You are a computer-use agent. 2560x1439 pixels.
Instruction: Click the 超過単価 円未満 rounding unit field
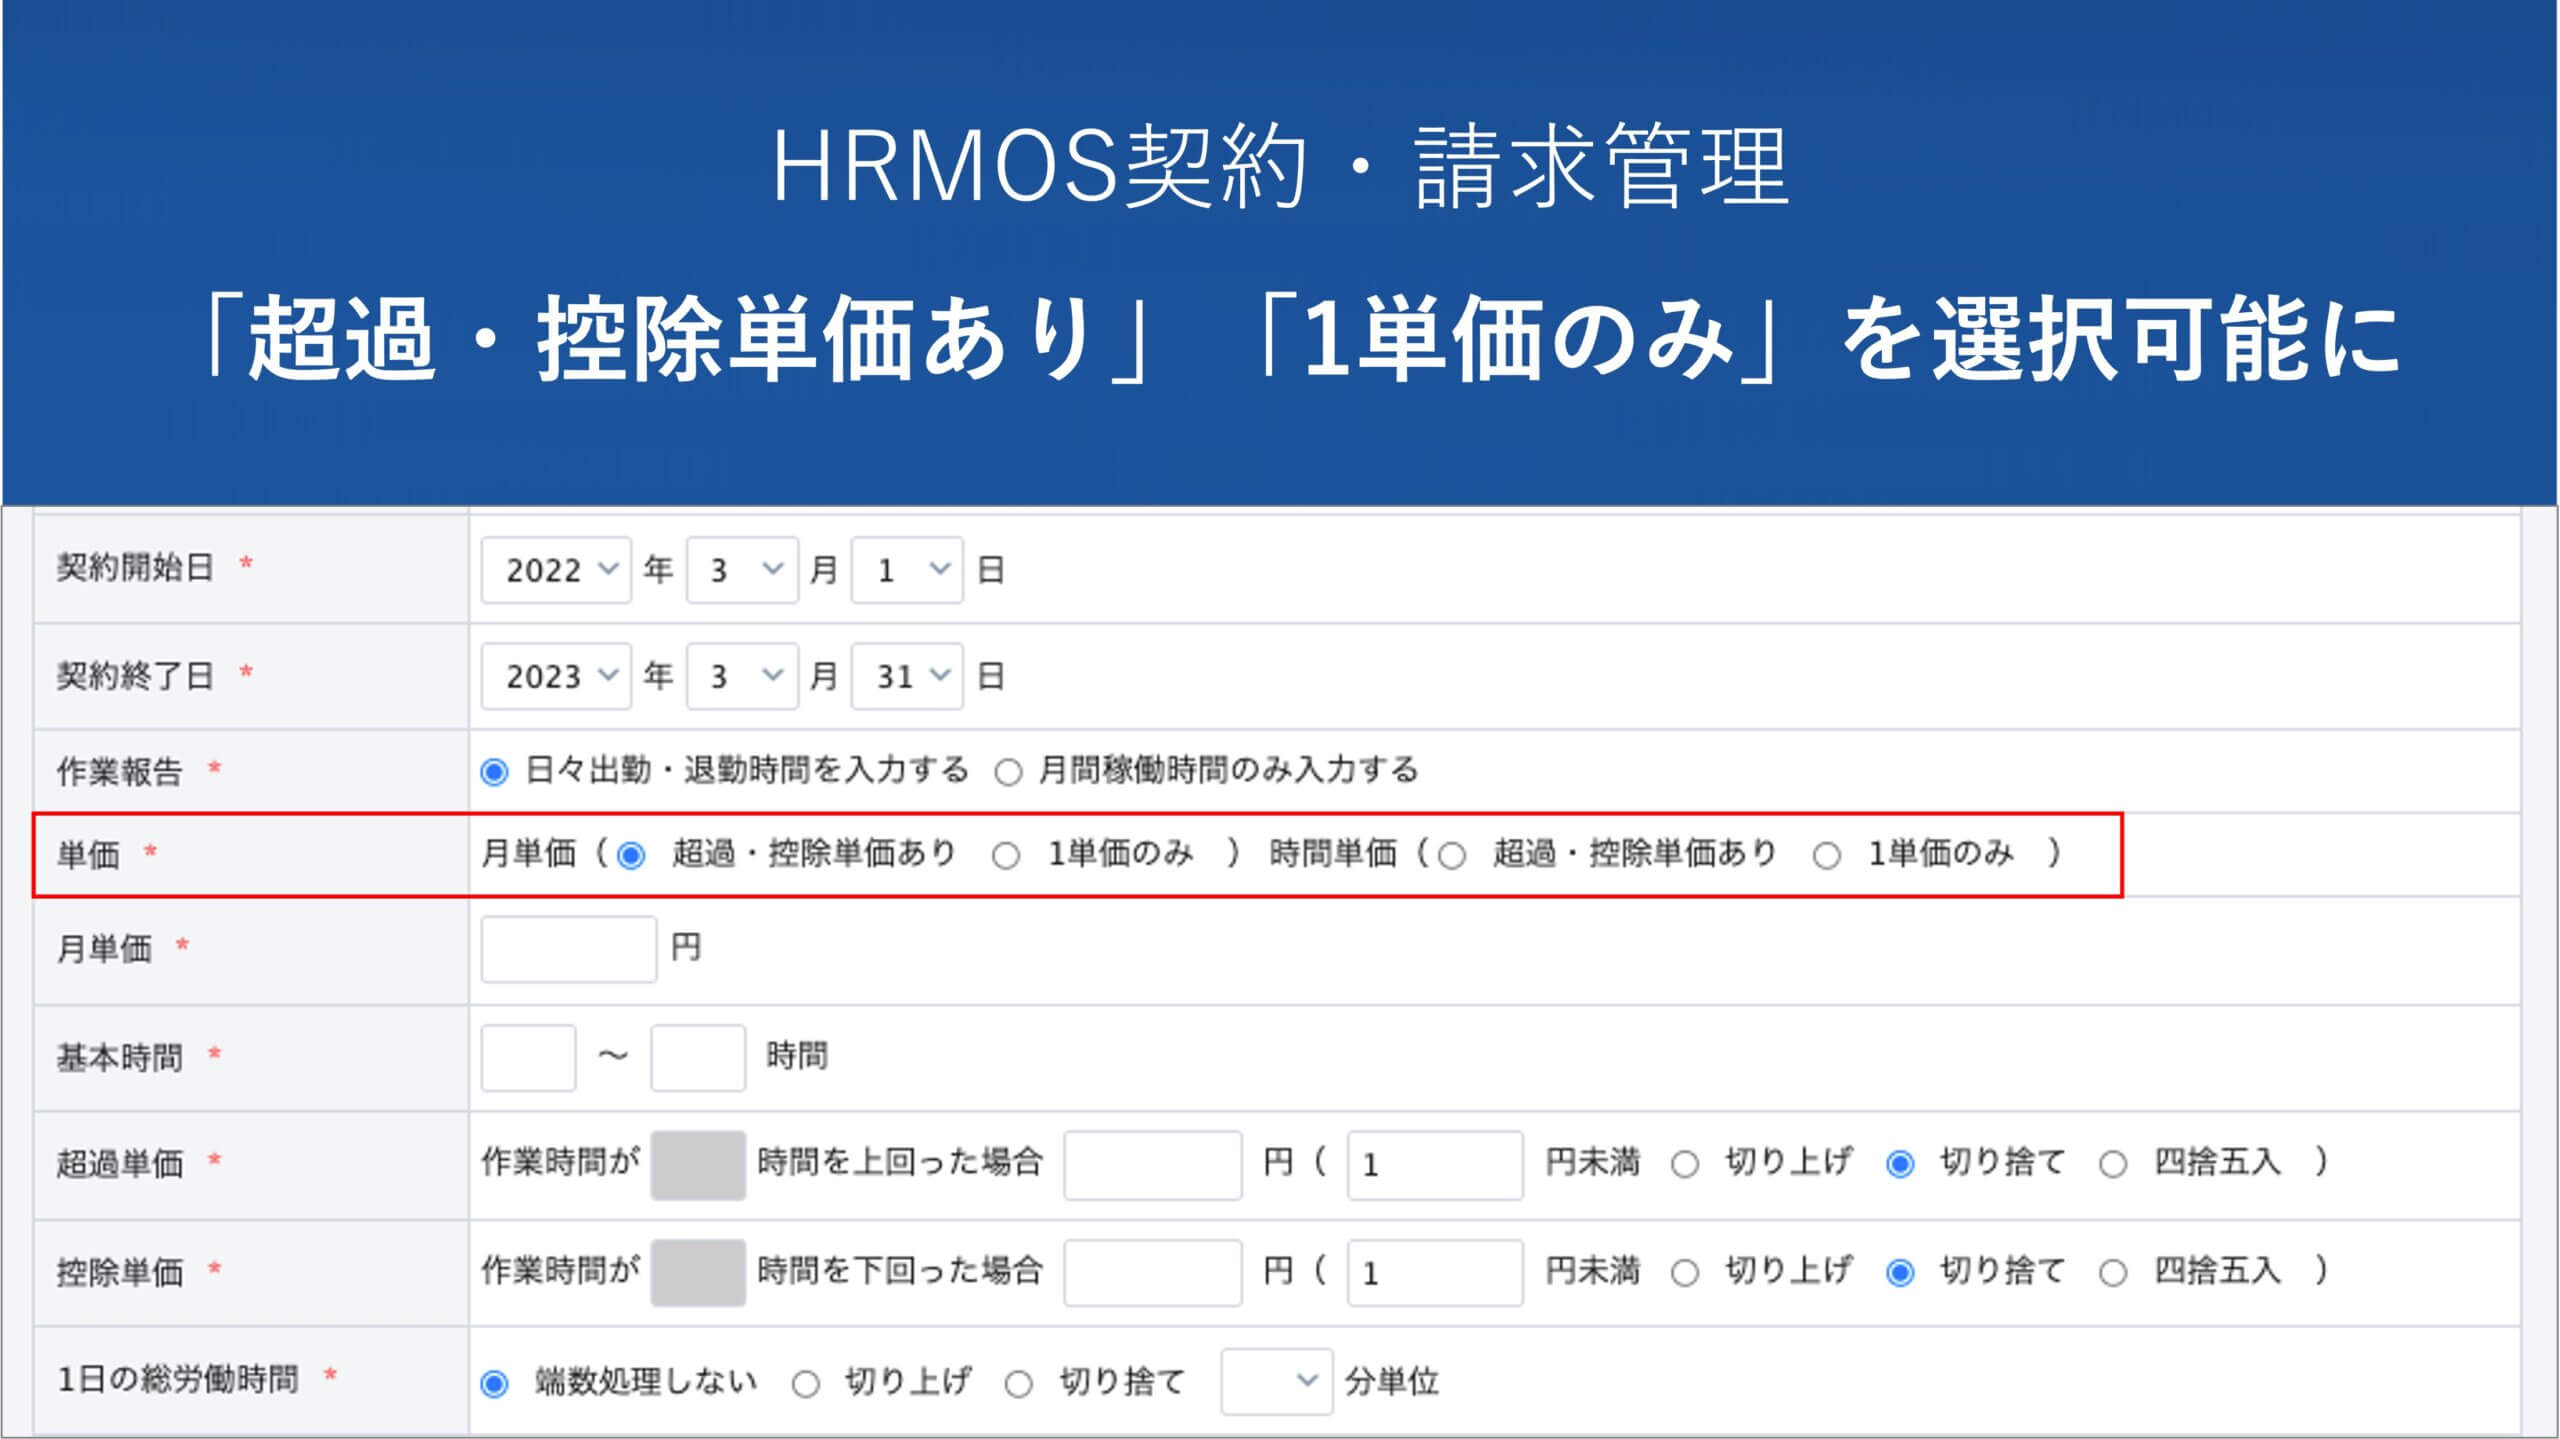1435,1165
